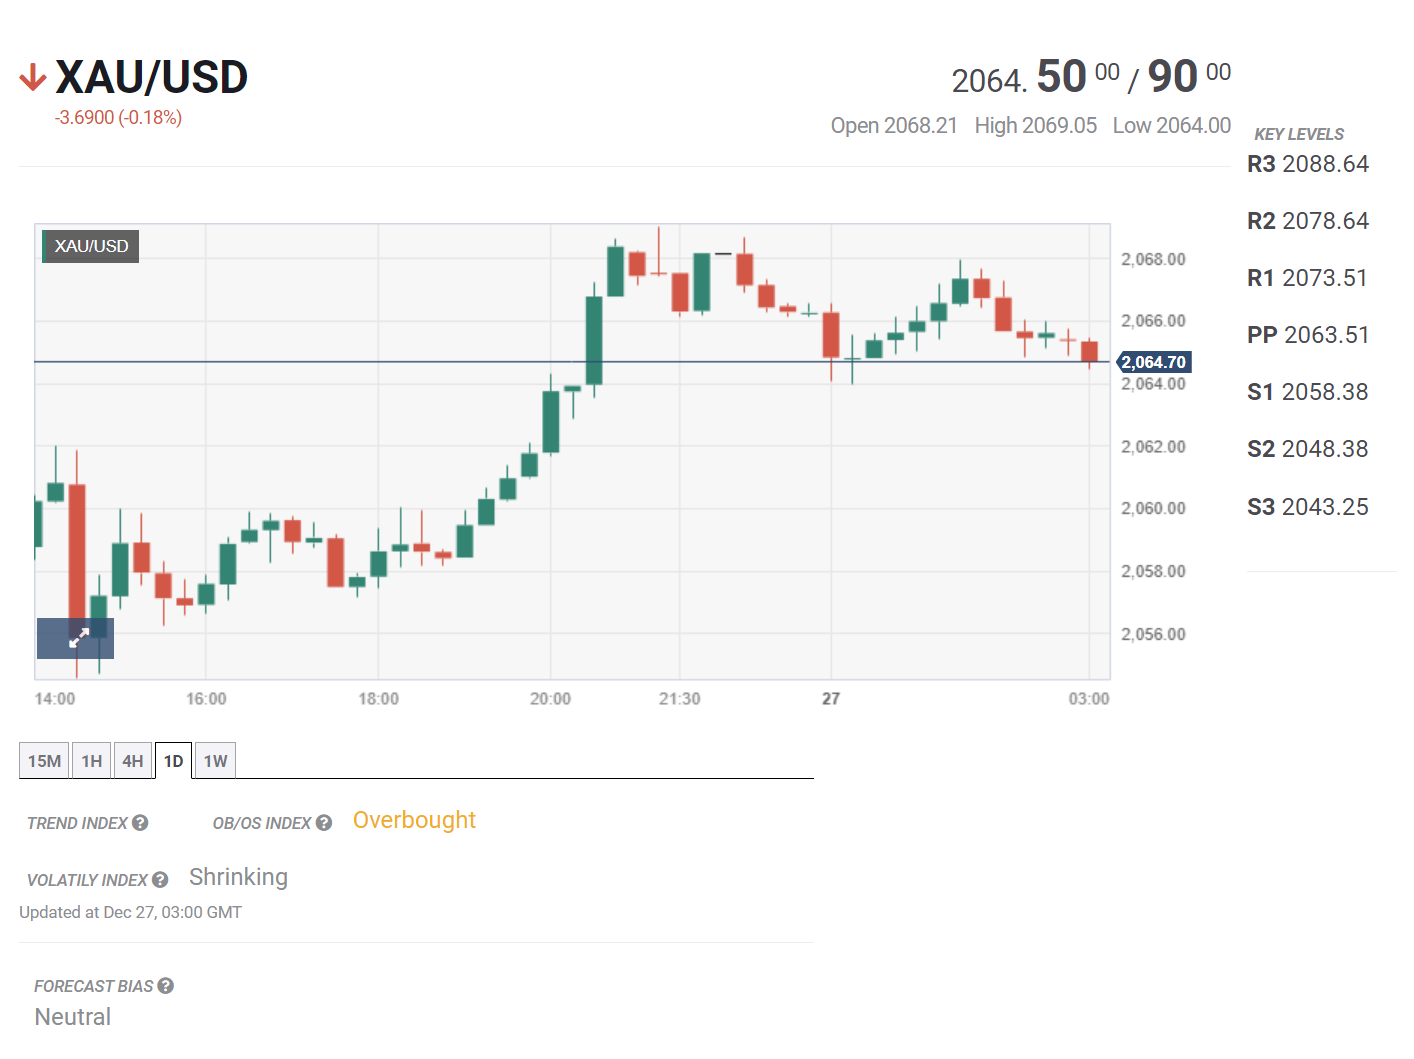Click the XAU/USD chart legend label
This screenshot has height=1059, width=1414.
coord(91,246)
